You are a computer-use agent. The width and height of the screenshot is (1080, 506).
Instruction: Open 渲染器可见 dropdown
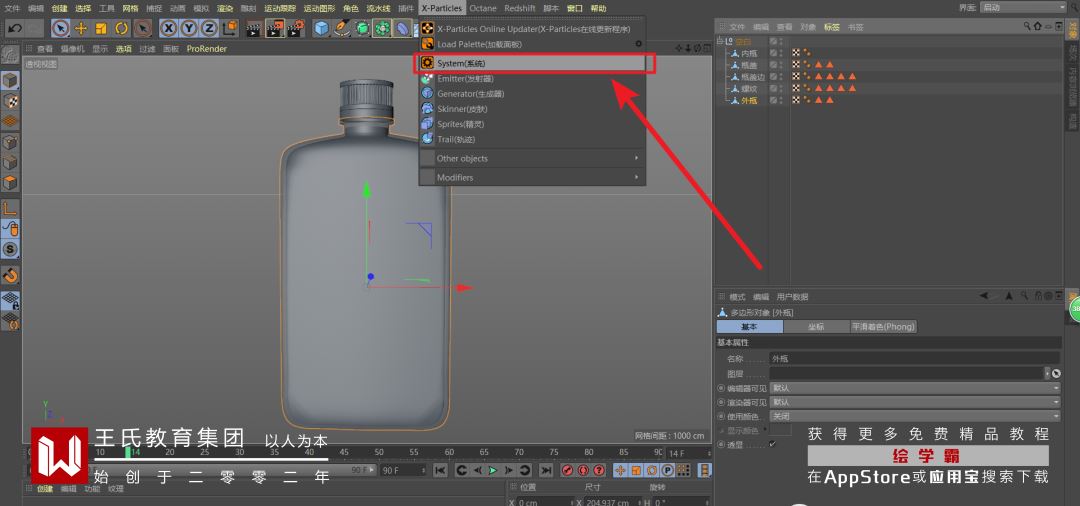click(915, 402)
